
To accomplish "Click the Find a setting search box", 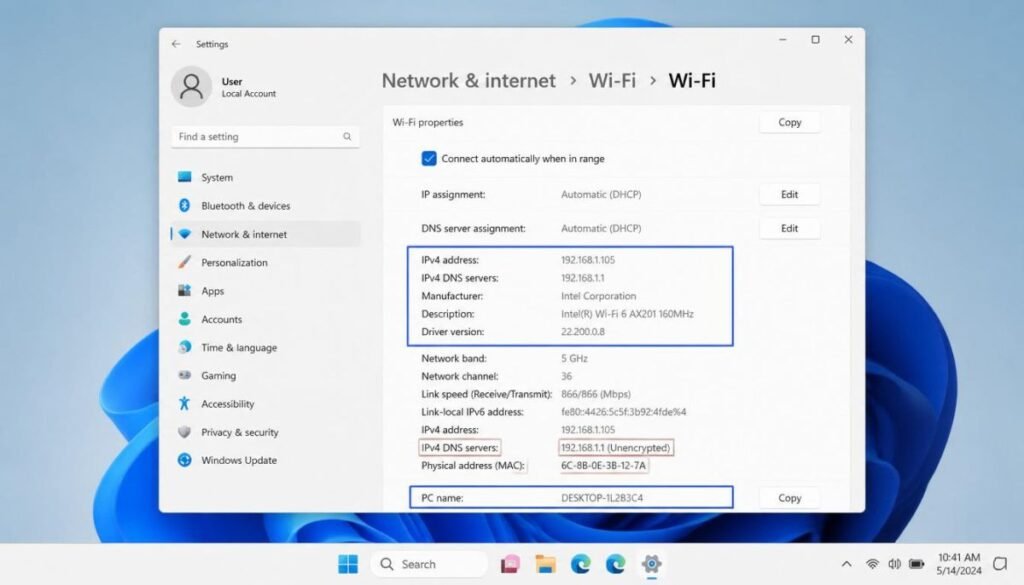I will point(265,136).
